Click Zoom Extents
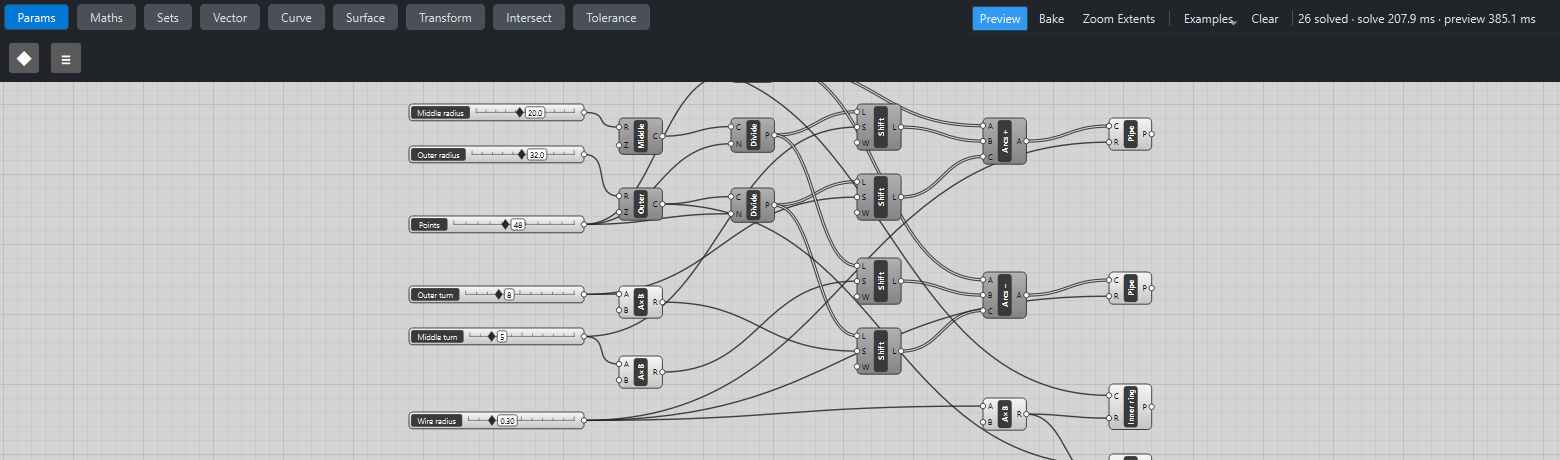This screenshot has width=1560, height=460. pyautogui.click(x=1118, y=18)
